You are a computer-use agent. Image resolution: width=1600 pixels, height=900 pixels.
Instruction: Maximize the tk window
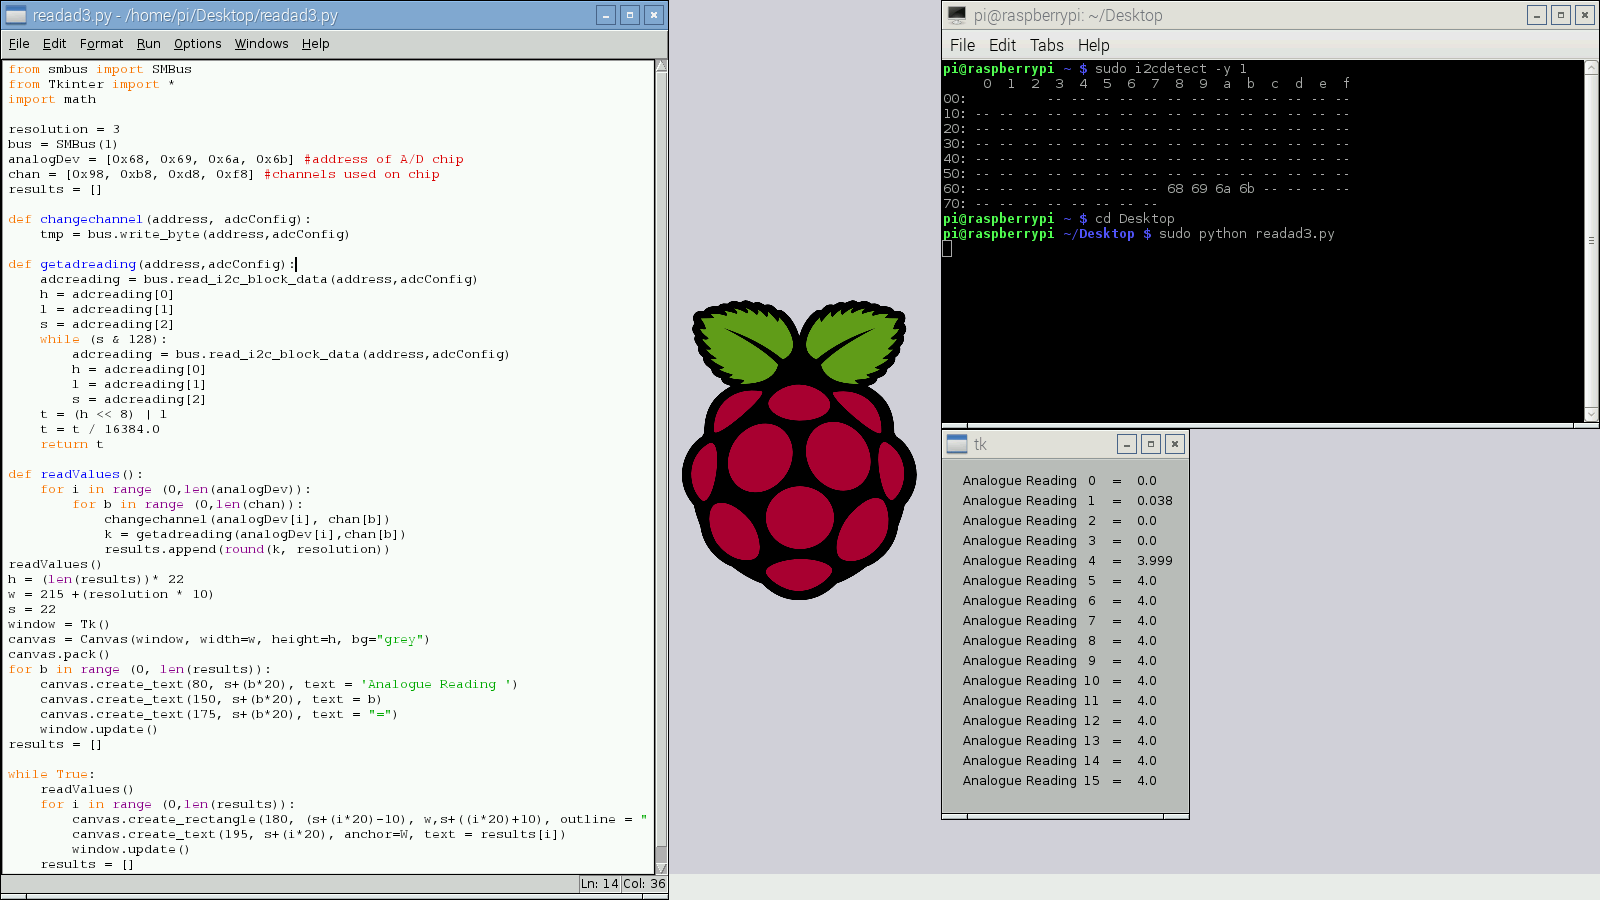pyautogui.click(x=1151, y=444)
